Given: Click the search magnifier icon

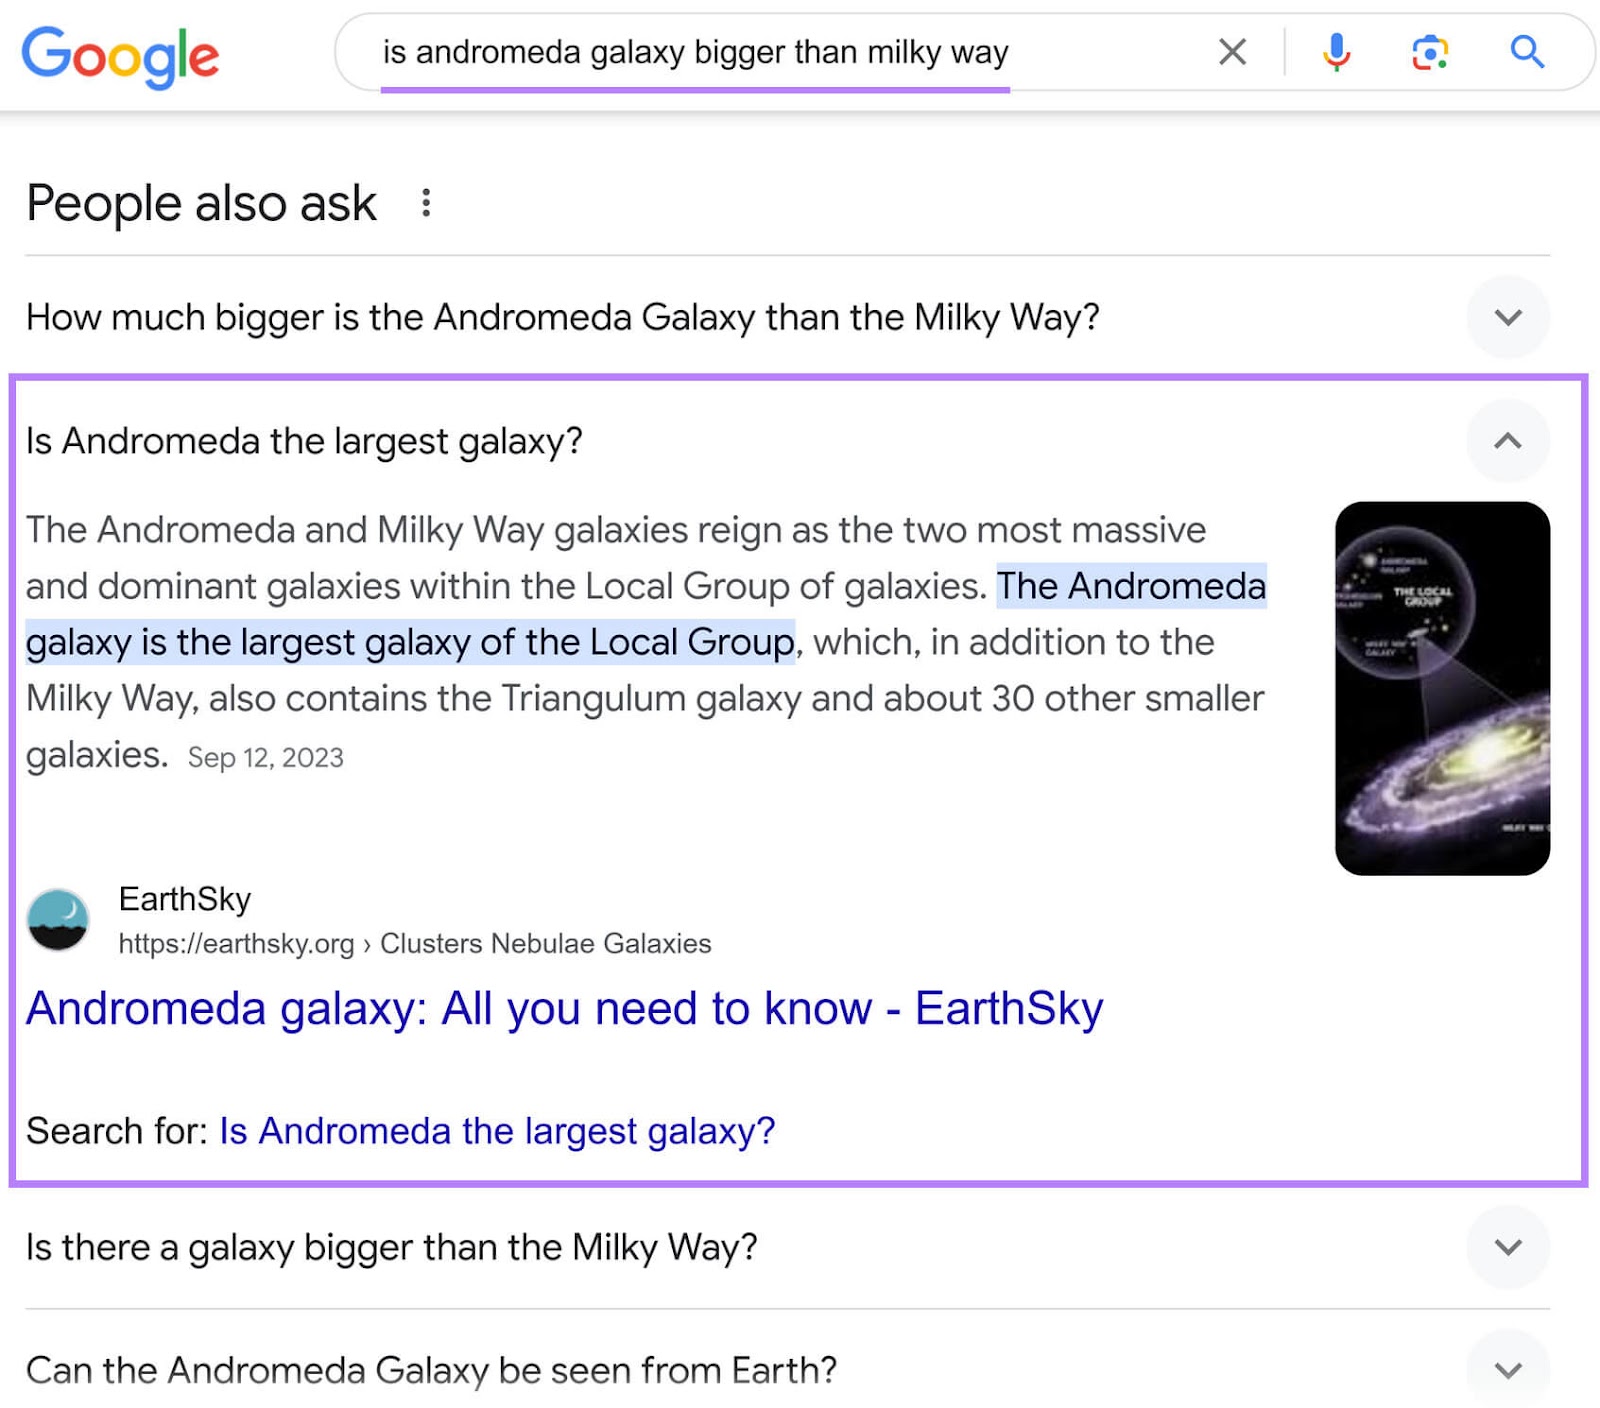Looking at the screenshot, I should [1526, 53].
